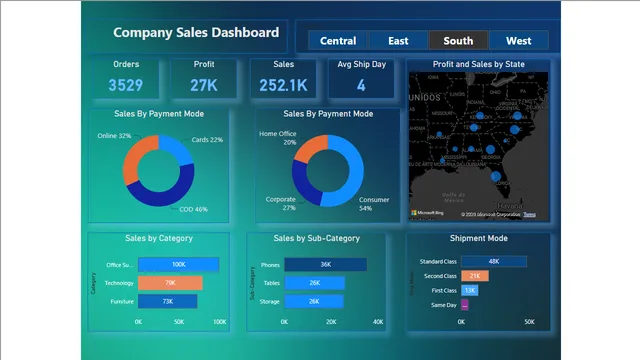Click the Florida bubble on the map
Image resolution: width=640 pixels, height=360 pixels.
pos(496,176)
